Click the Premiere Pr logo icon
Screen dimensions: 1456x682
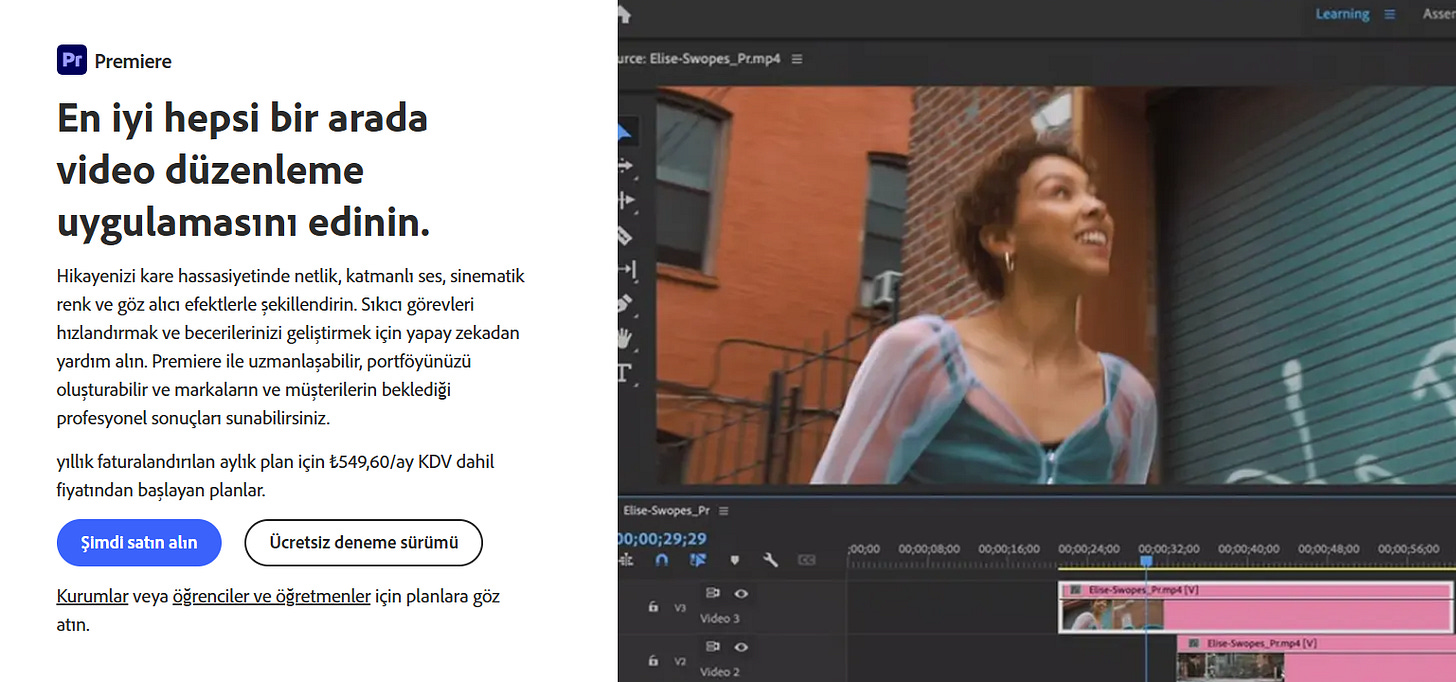coord(72,61)
